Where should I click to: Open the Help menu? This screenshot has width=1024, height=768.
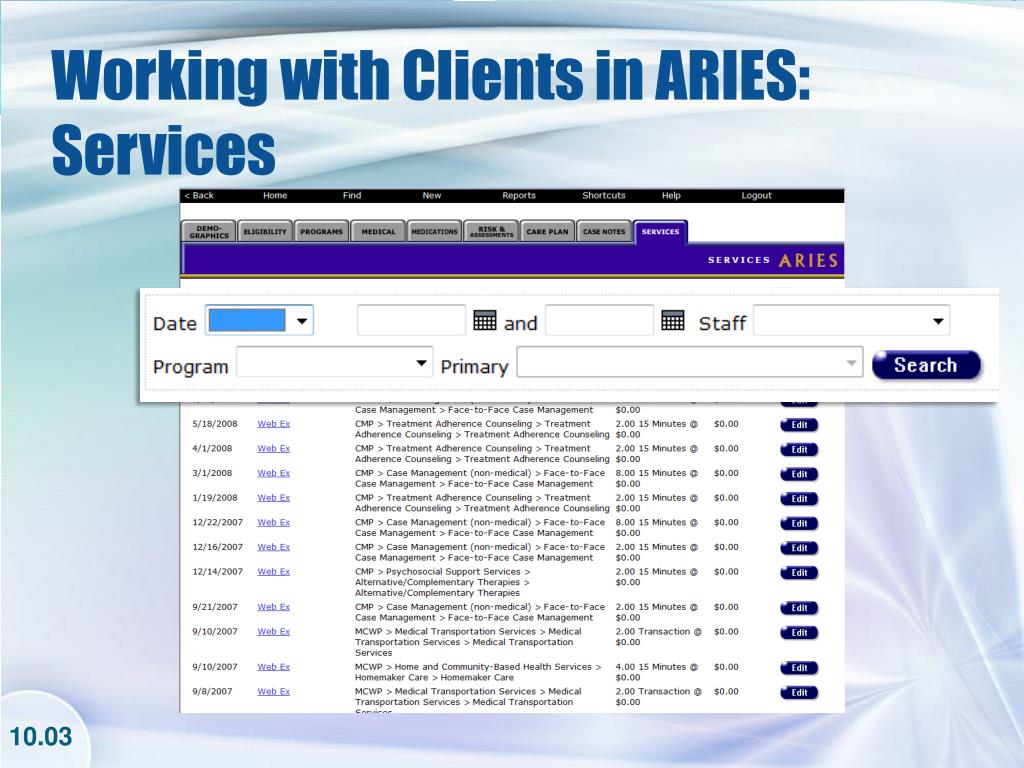671,195
